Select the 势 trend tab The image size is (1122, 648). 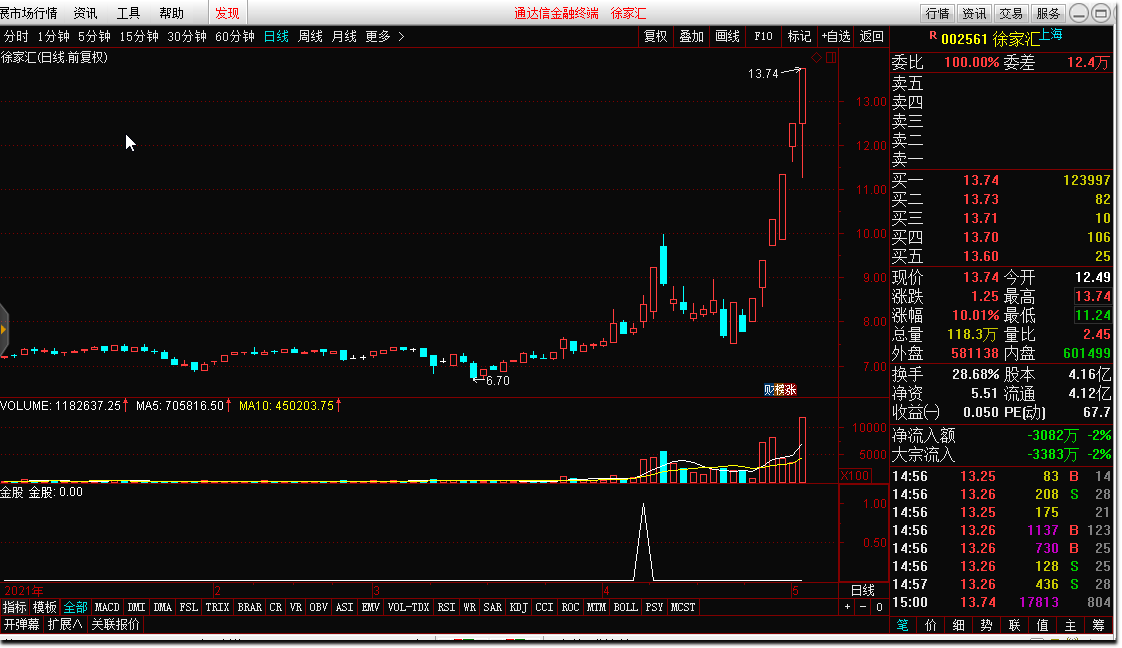point(986,626)
